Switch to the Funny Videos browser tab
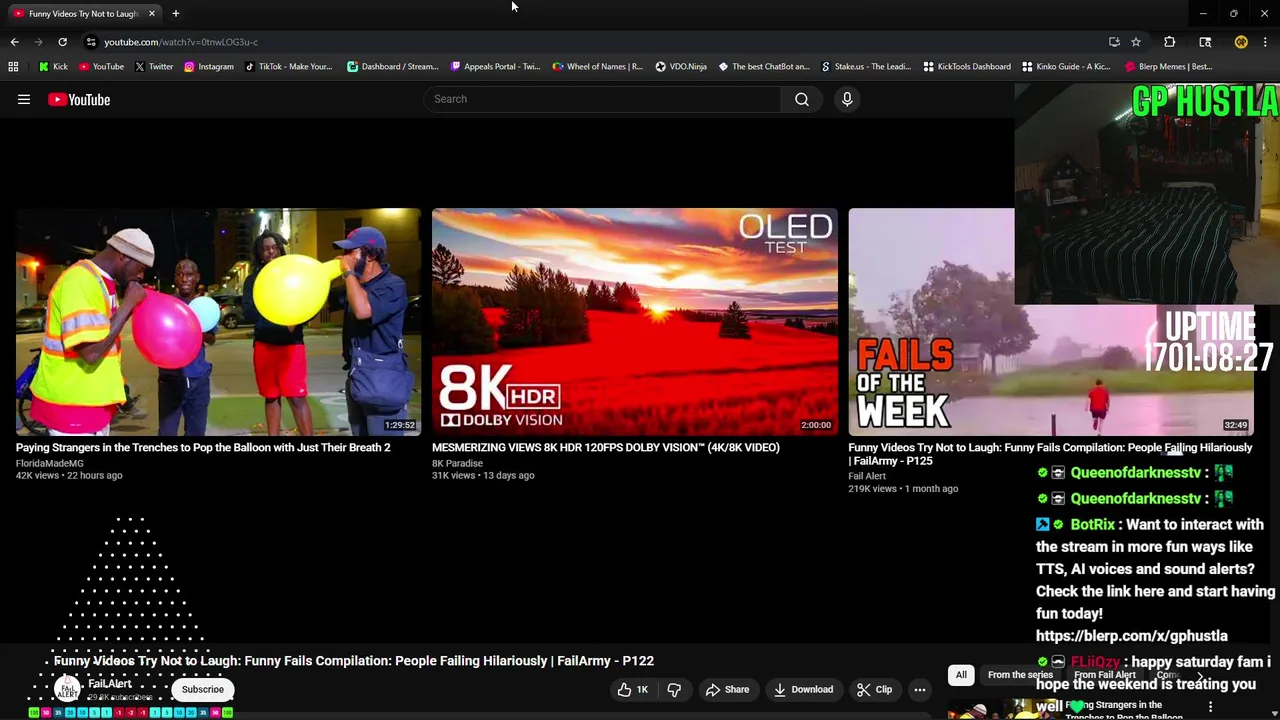The image size is (1280, 720). tap(83, 13)
